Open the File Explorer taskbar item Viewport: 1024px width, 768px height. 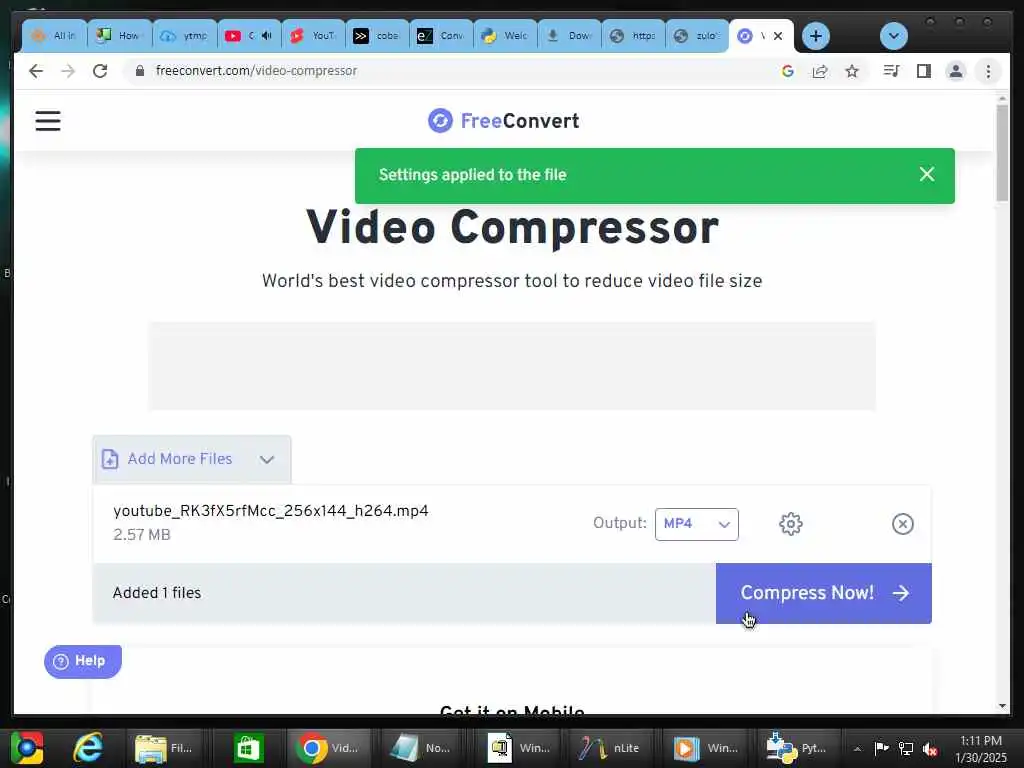coord(164,748)
